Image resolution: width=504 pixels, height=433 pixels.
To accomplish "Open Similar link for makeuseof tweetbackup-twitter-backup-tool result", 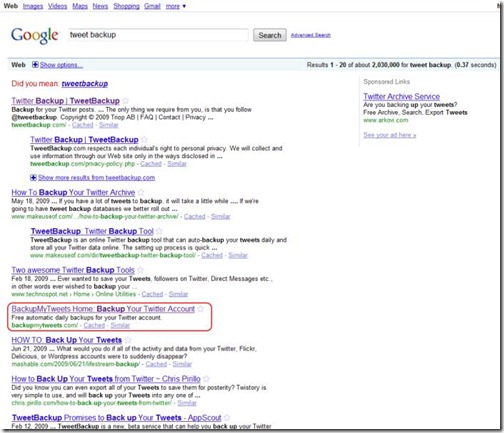I will coord(238,255).
